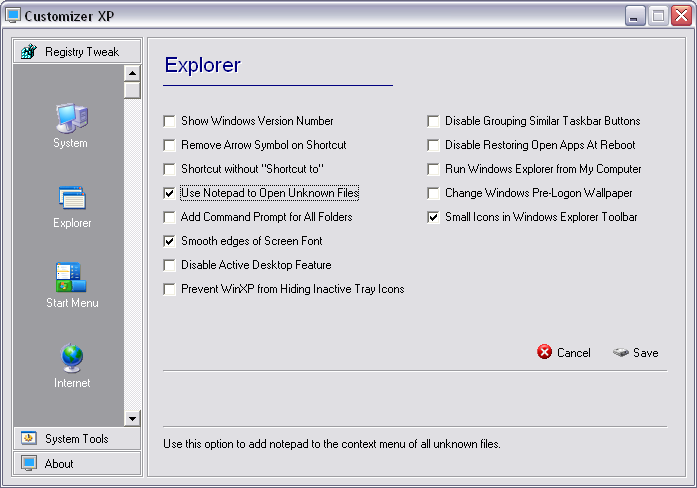Click the notepad context menu hint text
Viewport: 697px width, 488px height.
(x=332, y=444)
